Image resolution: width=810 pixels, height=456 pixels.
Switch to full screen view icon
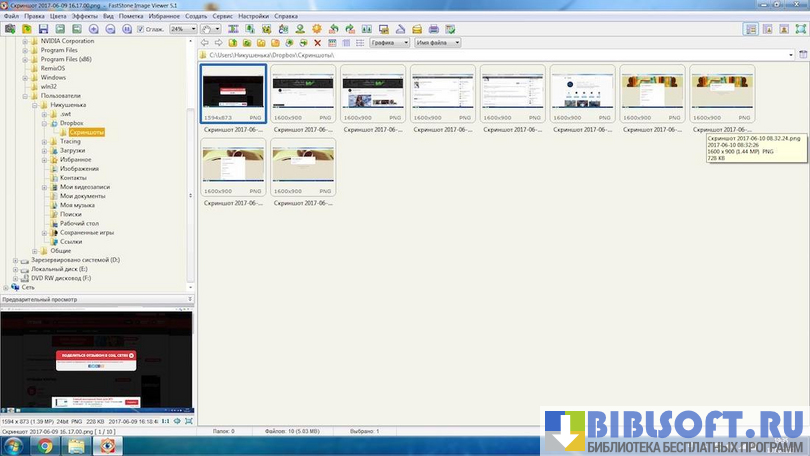pyautogui.click(x=800, y=29)
